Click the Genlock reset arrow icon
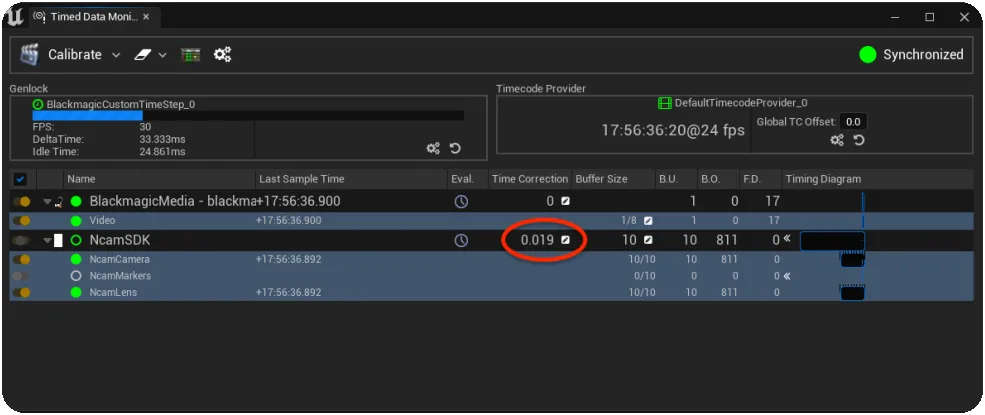 [455, 149]
